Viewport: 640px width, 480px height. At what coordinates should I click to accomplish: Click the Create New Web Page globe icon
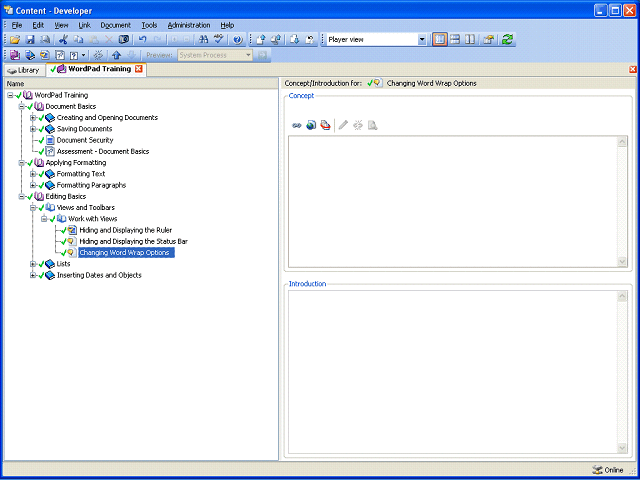[x=311, y=125]
